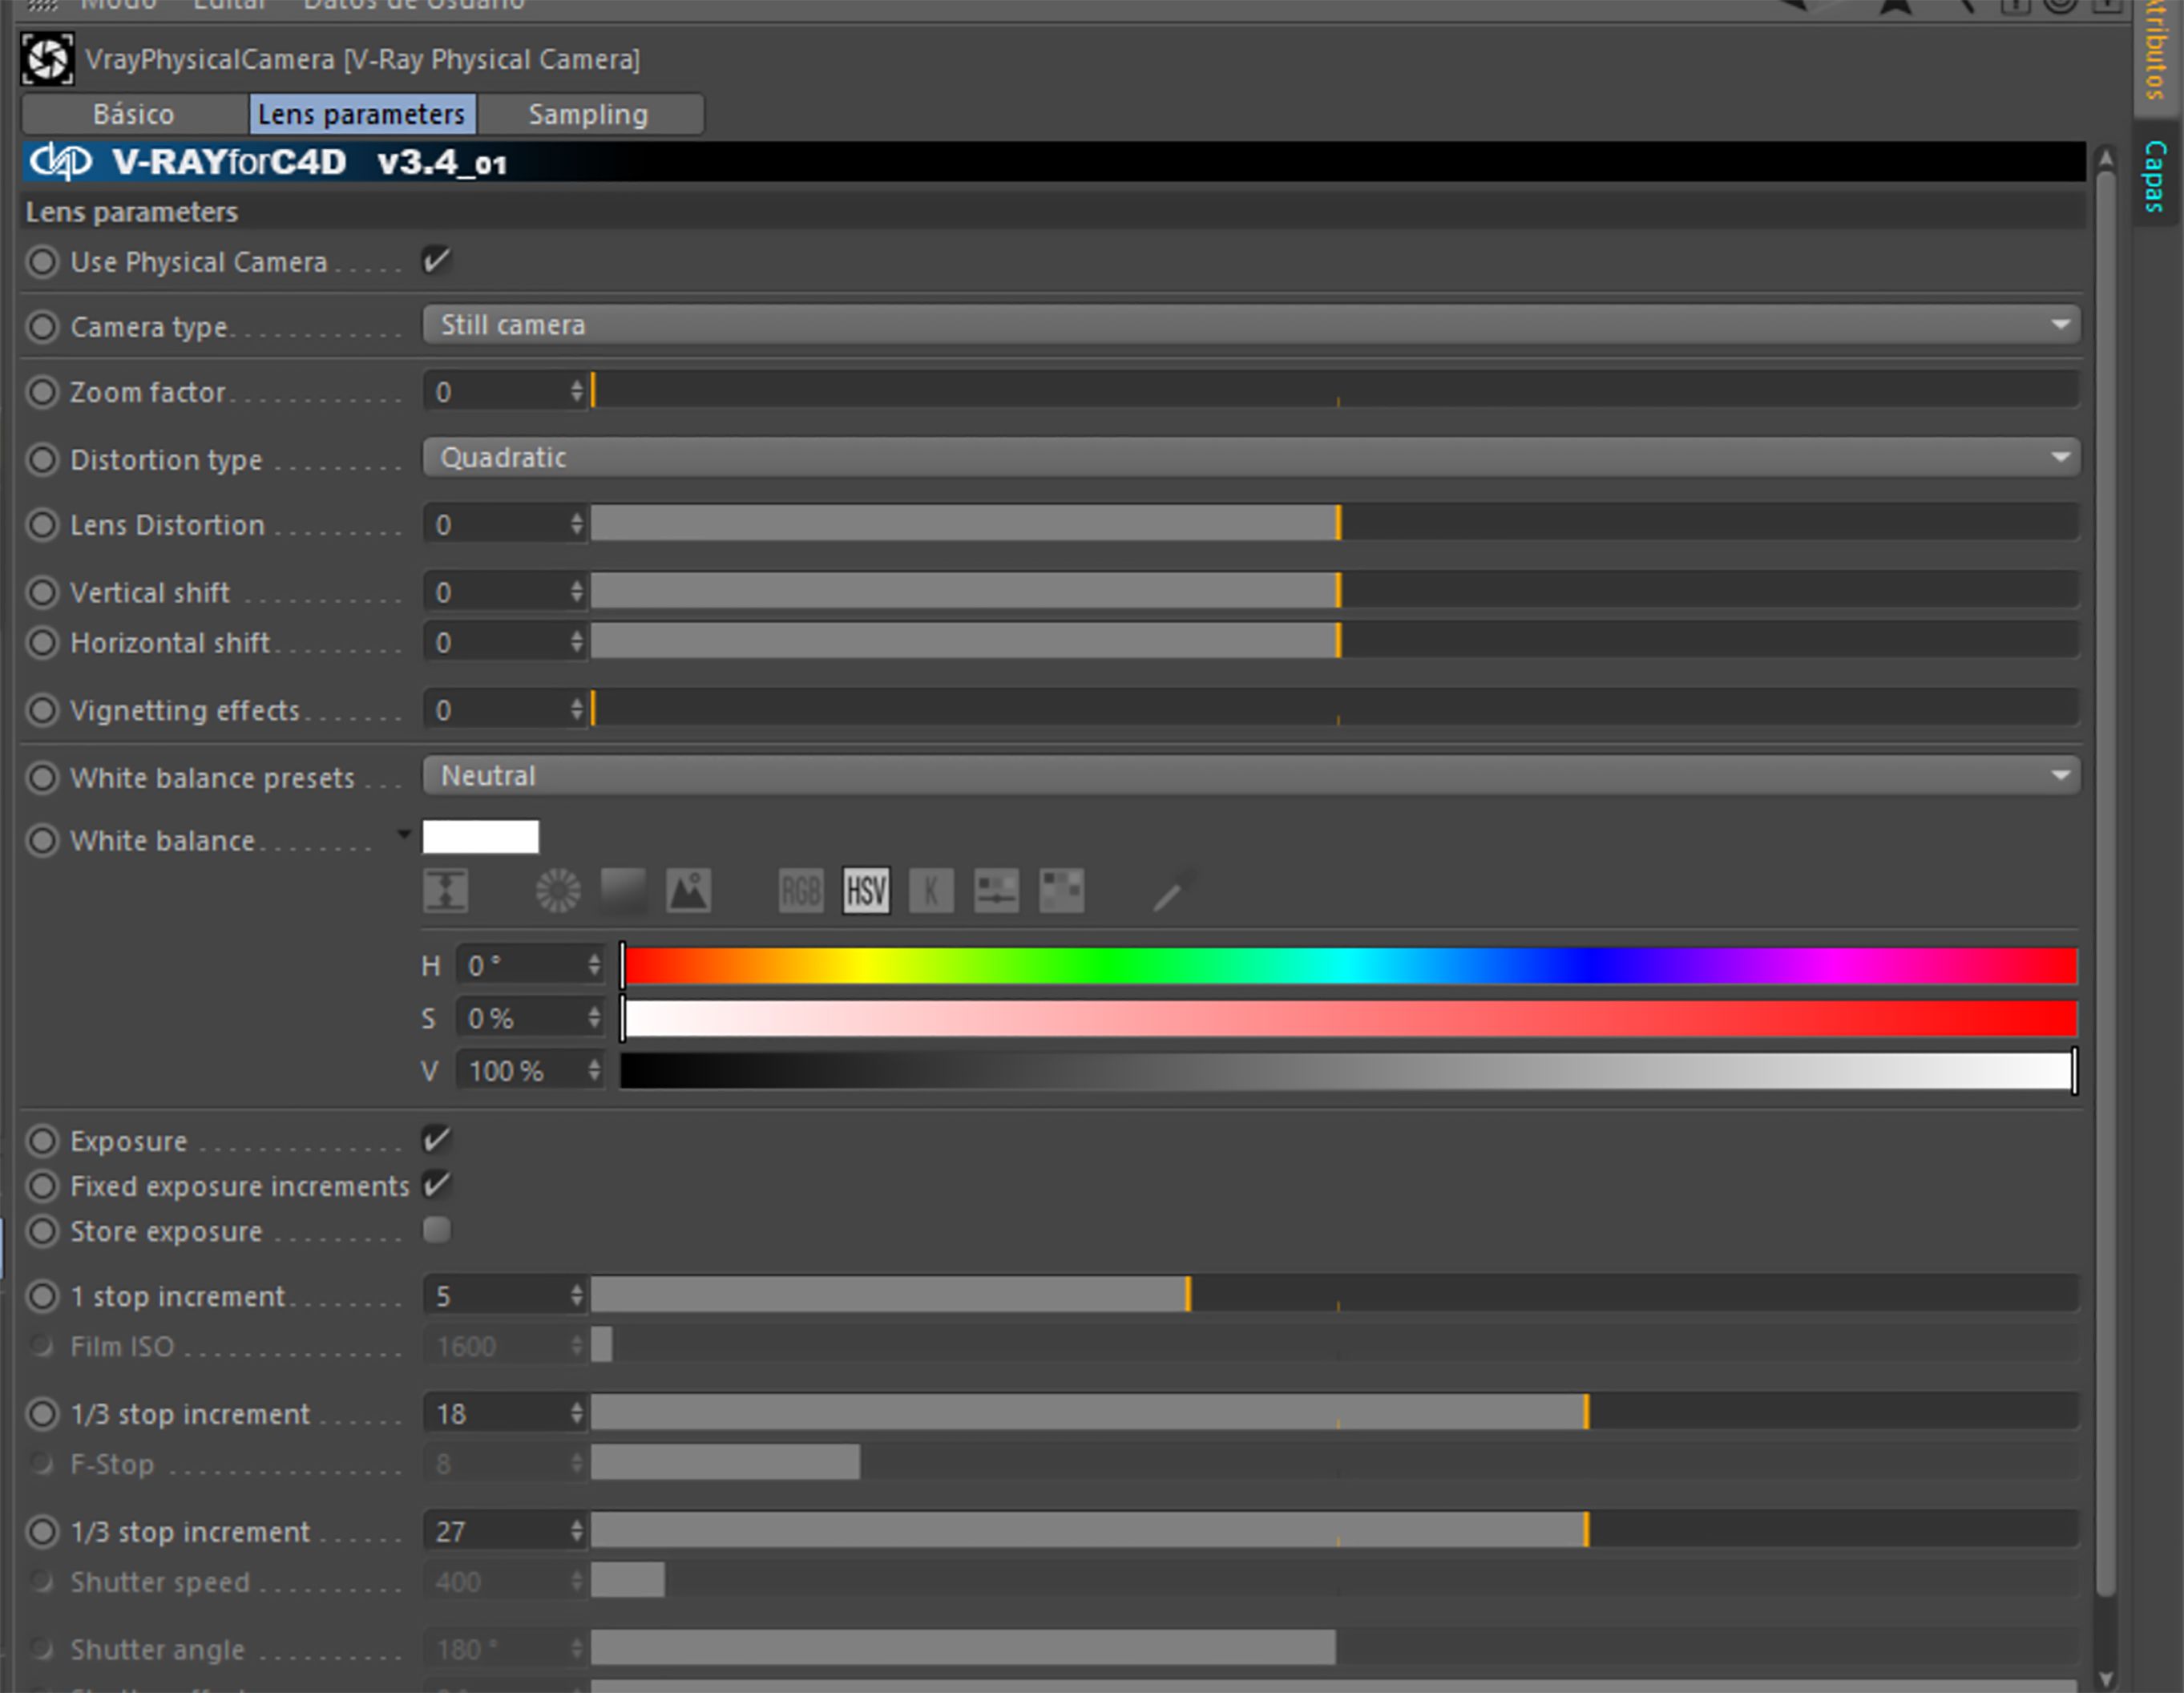
Task: Open White balance presets dropdown
Action: (x=1250, y=776)
